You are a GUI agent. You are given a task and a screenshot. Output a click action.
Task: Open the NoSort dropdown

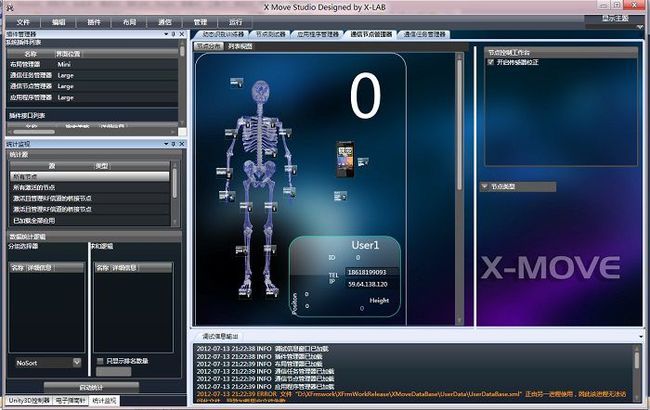[x=77, y=363]
